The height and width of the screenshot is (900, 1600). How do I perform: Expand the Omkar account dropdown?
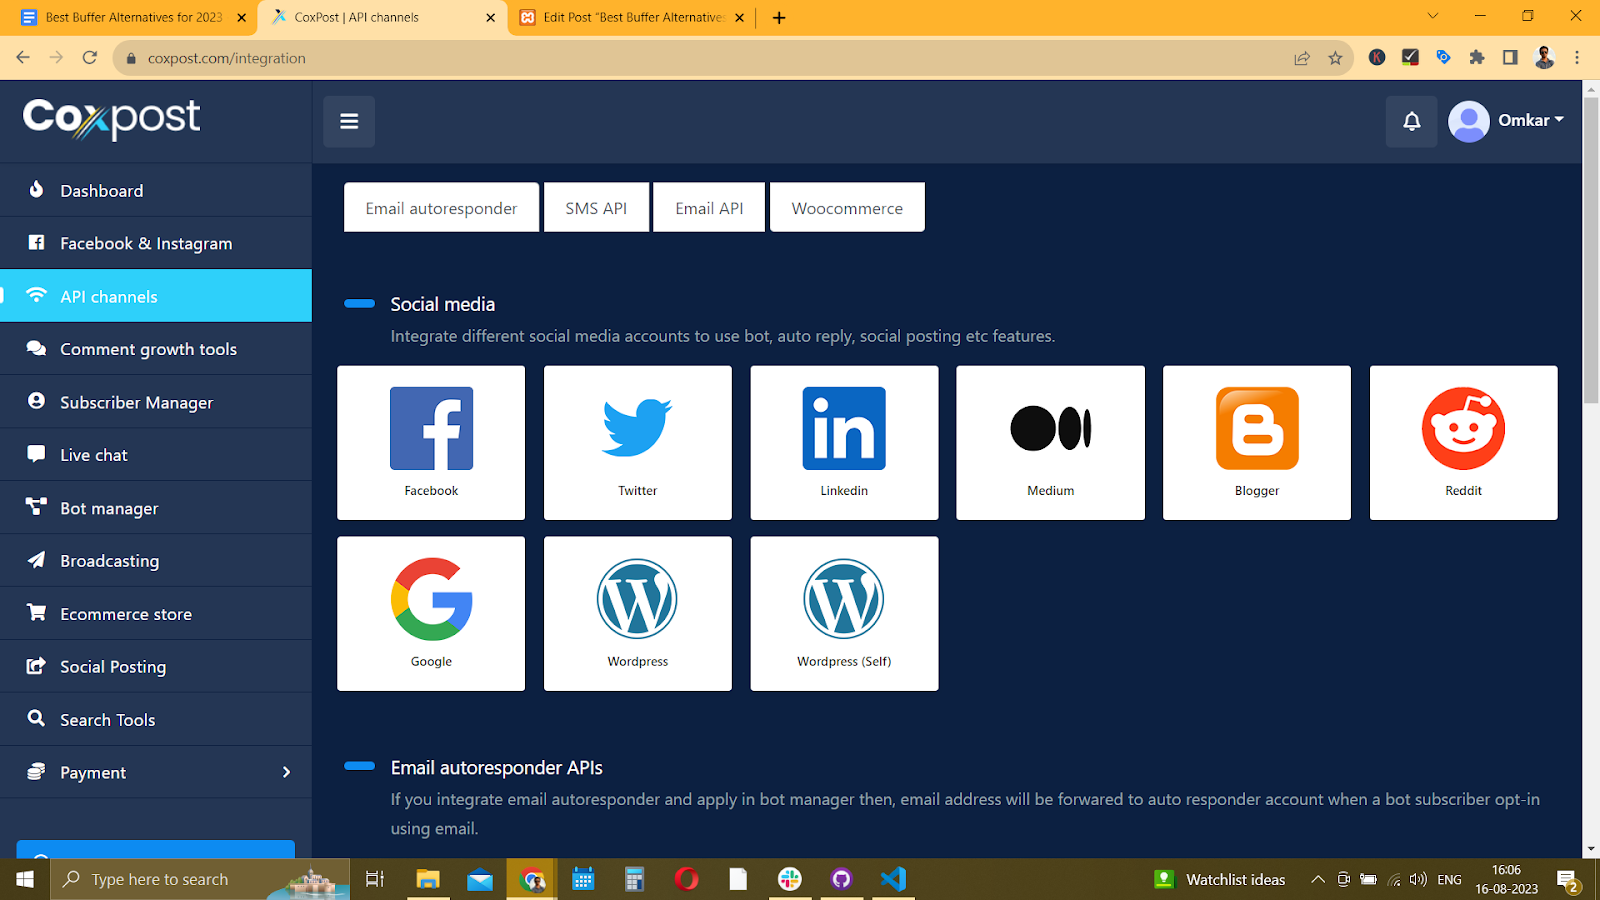pyautogui.click(x=1531, y=120)
